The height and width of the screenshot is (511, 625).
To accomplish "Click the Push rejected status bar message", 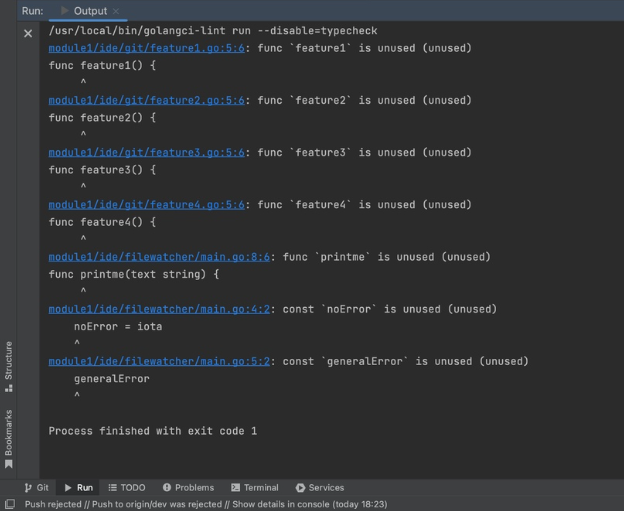I will click(205, 504).
